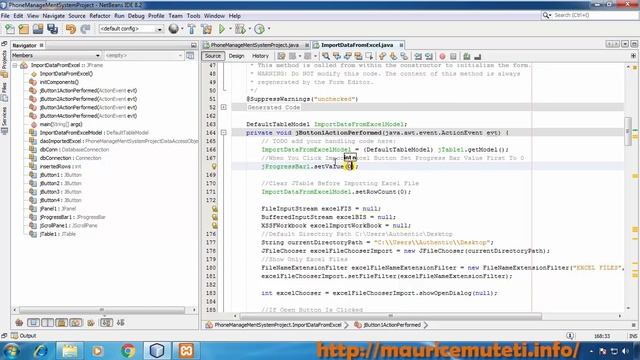This screenshot has width=640, height=360.
Task: Switch to PhoneManageMentSystemProject.java tab
Action: [x=255, y=45]
